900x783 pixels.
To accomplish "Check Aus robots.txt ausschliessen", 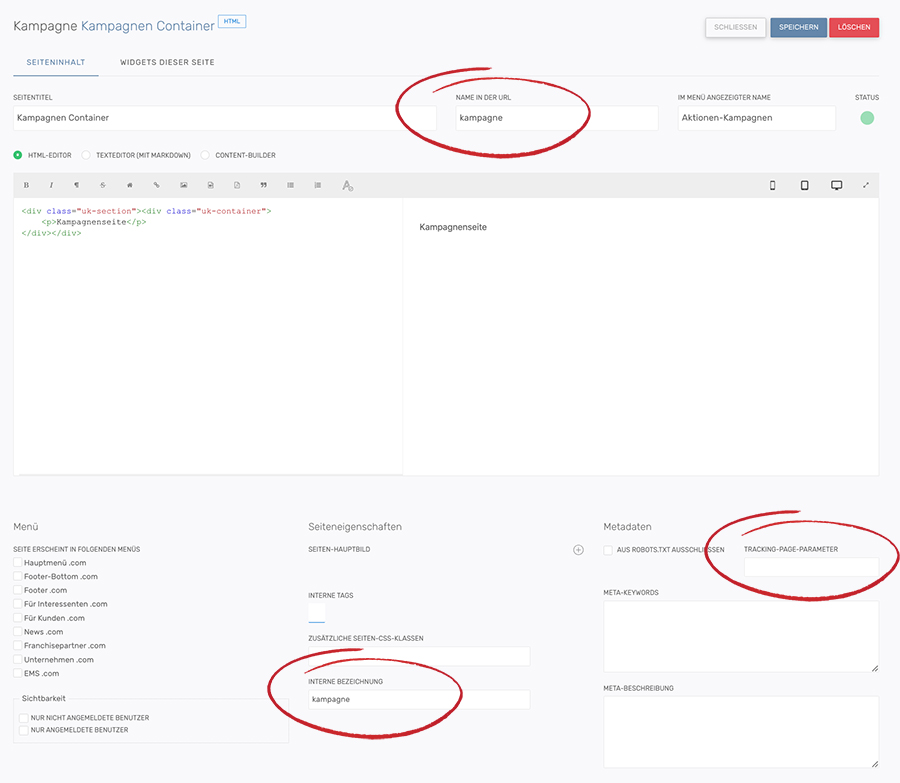I will tap(608, 550).
